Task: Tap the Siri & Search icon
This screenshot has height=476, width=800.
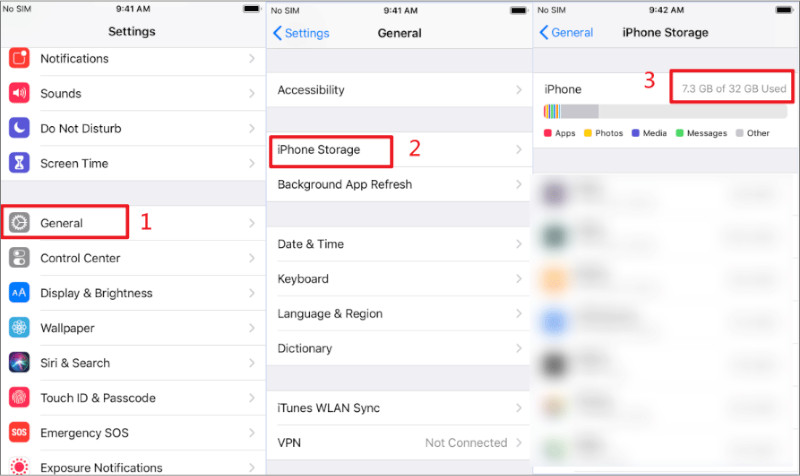Action: [x=20, y=363]
